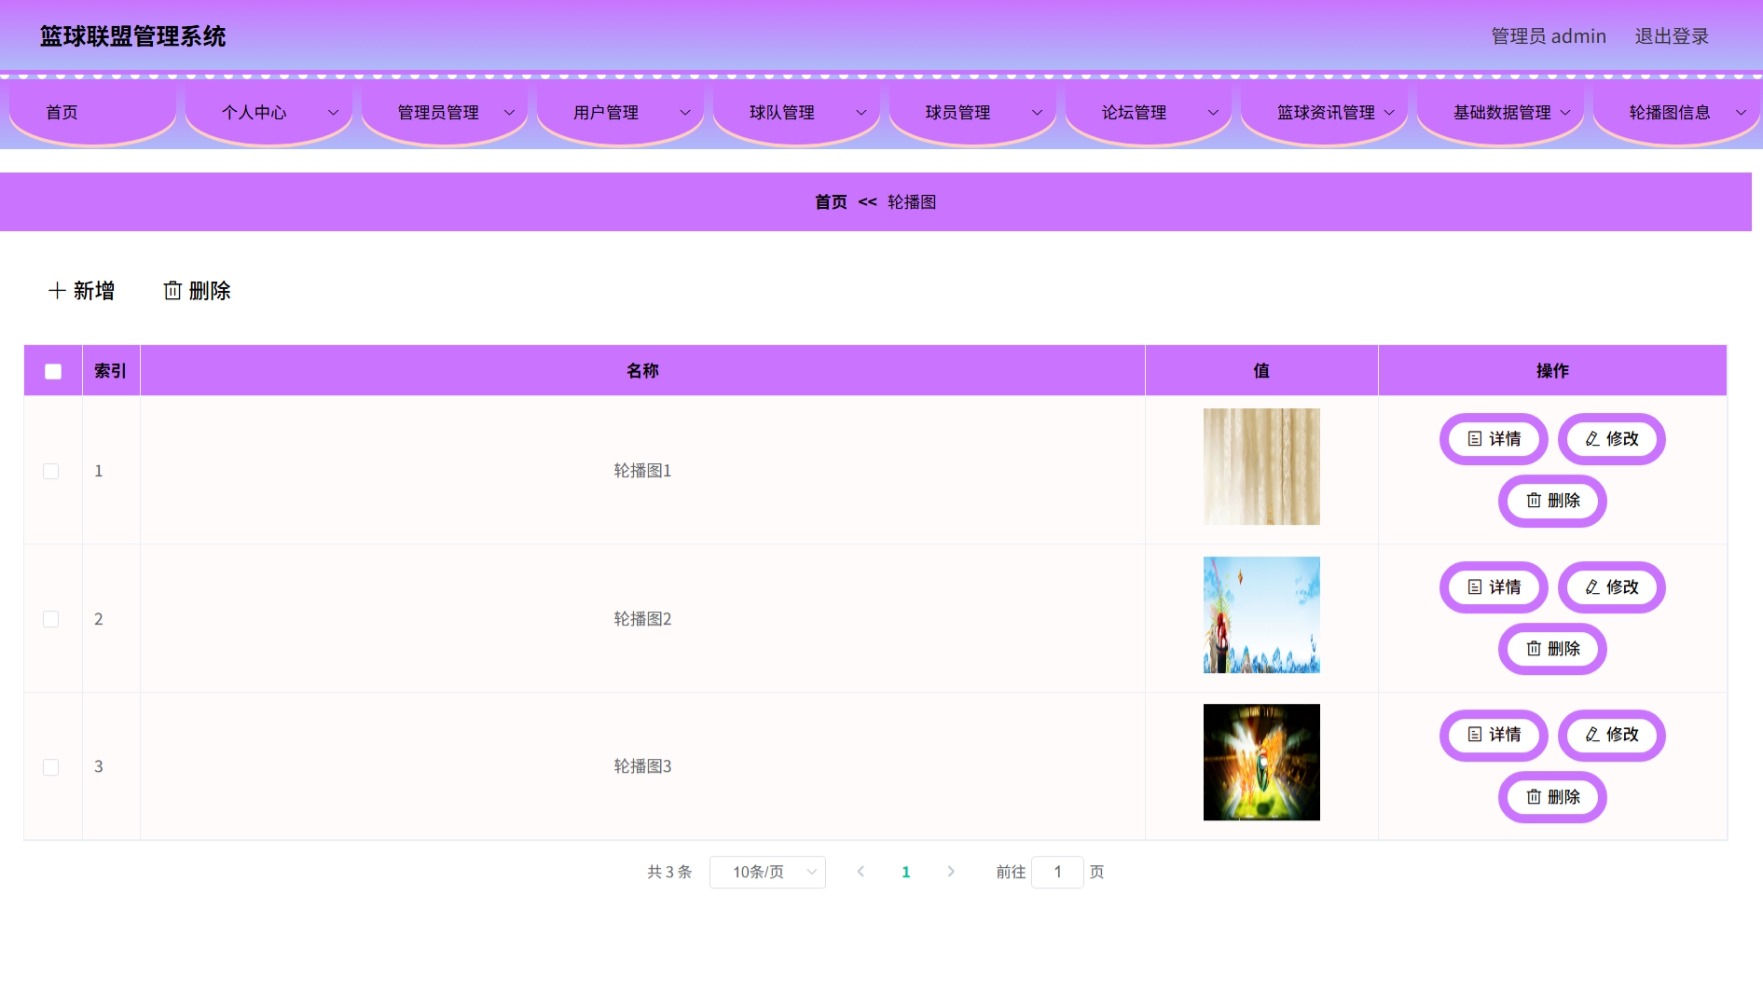The width and height of the screenshot is (1763, 1002).
Task: Check the checkbox for row 轮播图1
Action: 51,471
